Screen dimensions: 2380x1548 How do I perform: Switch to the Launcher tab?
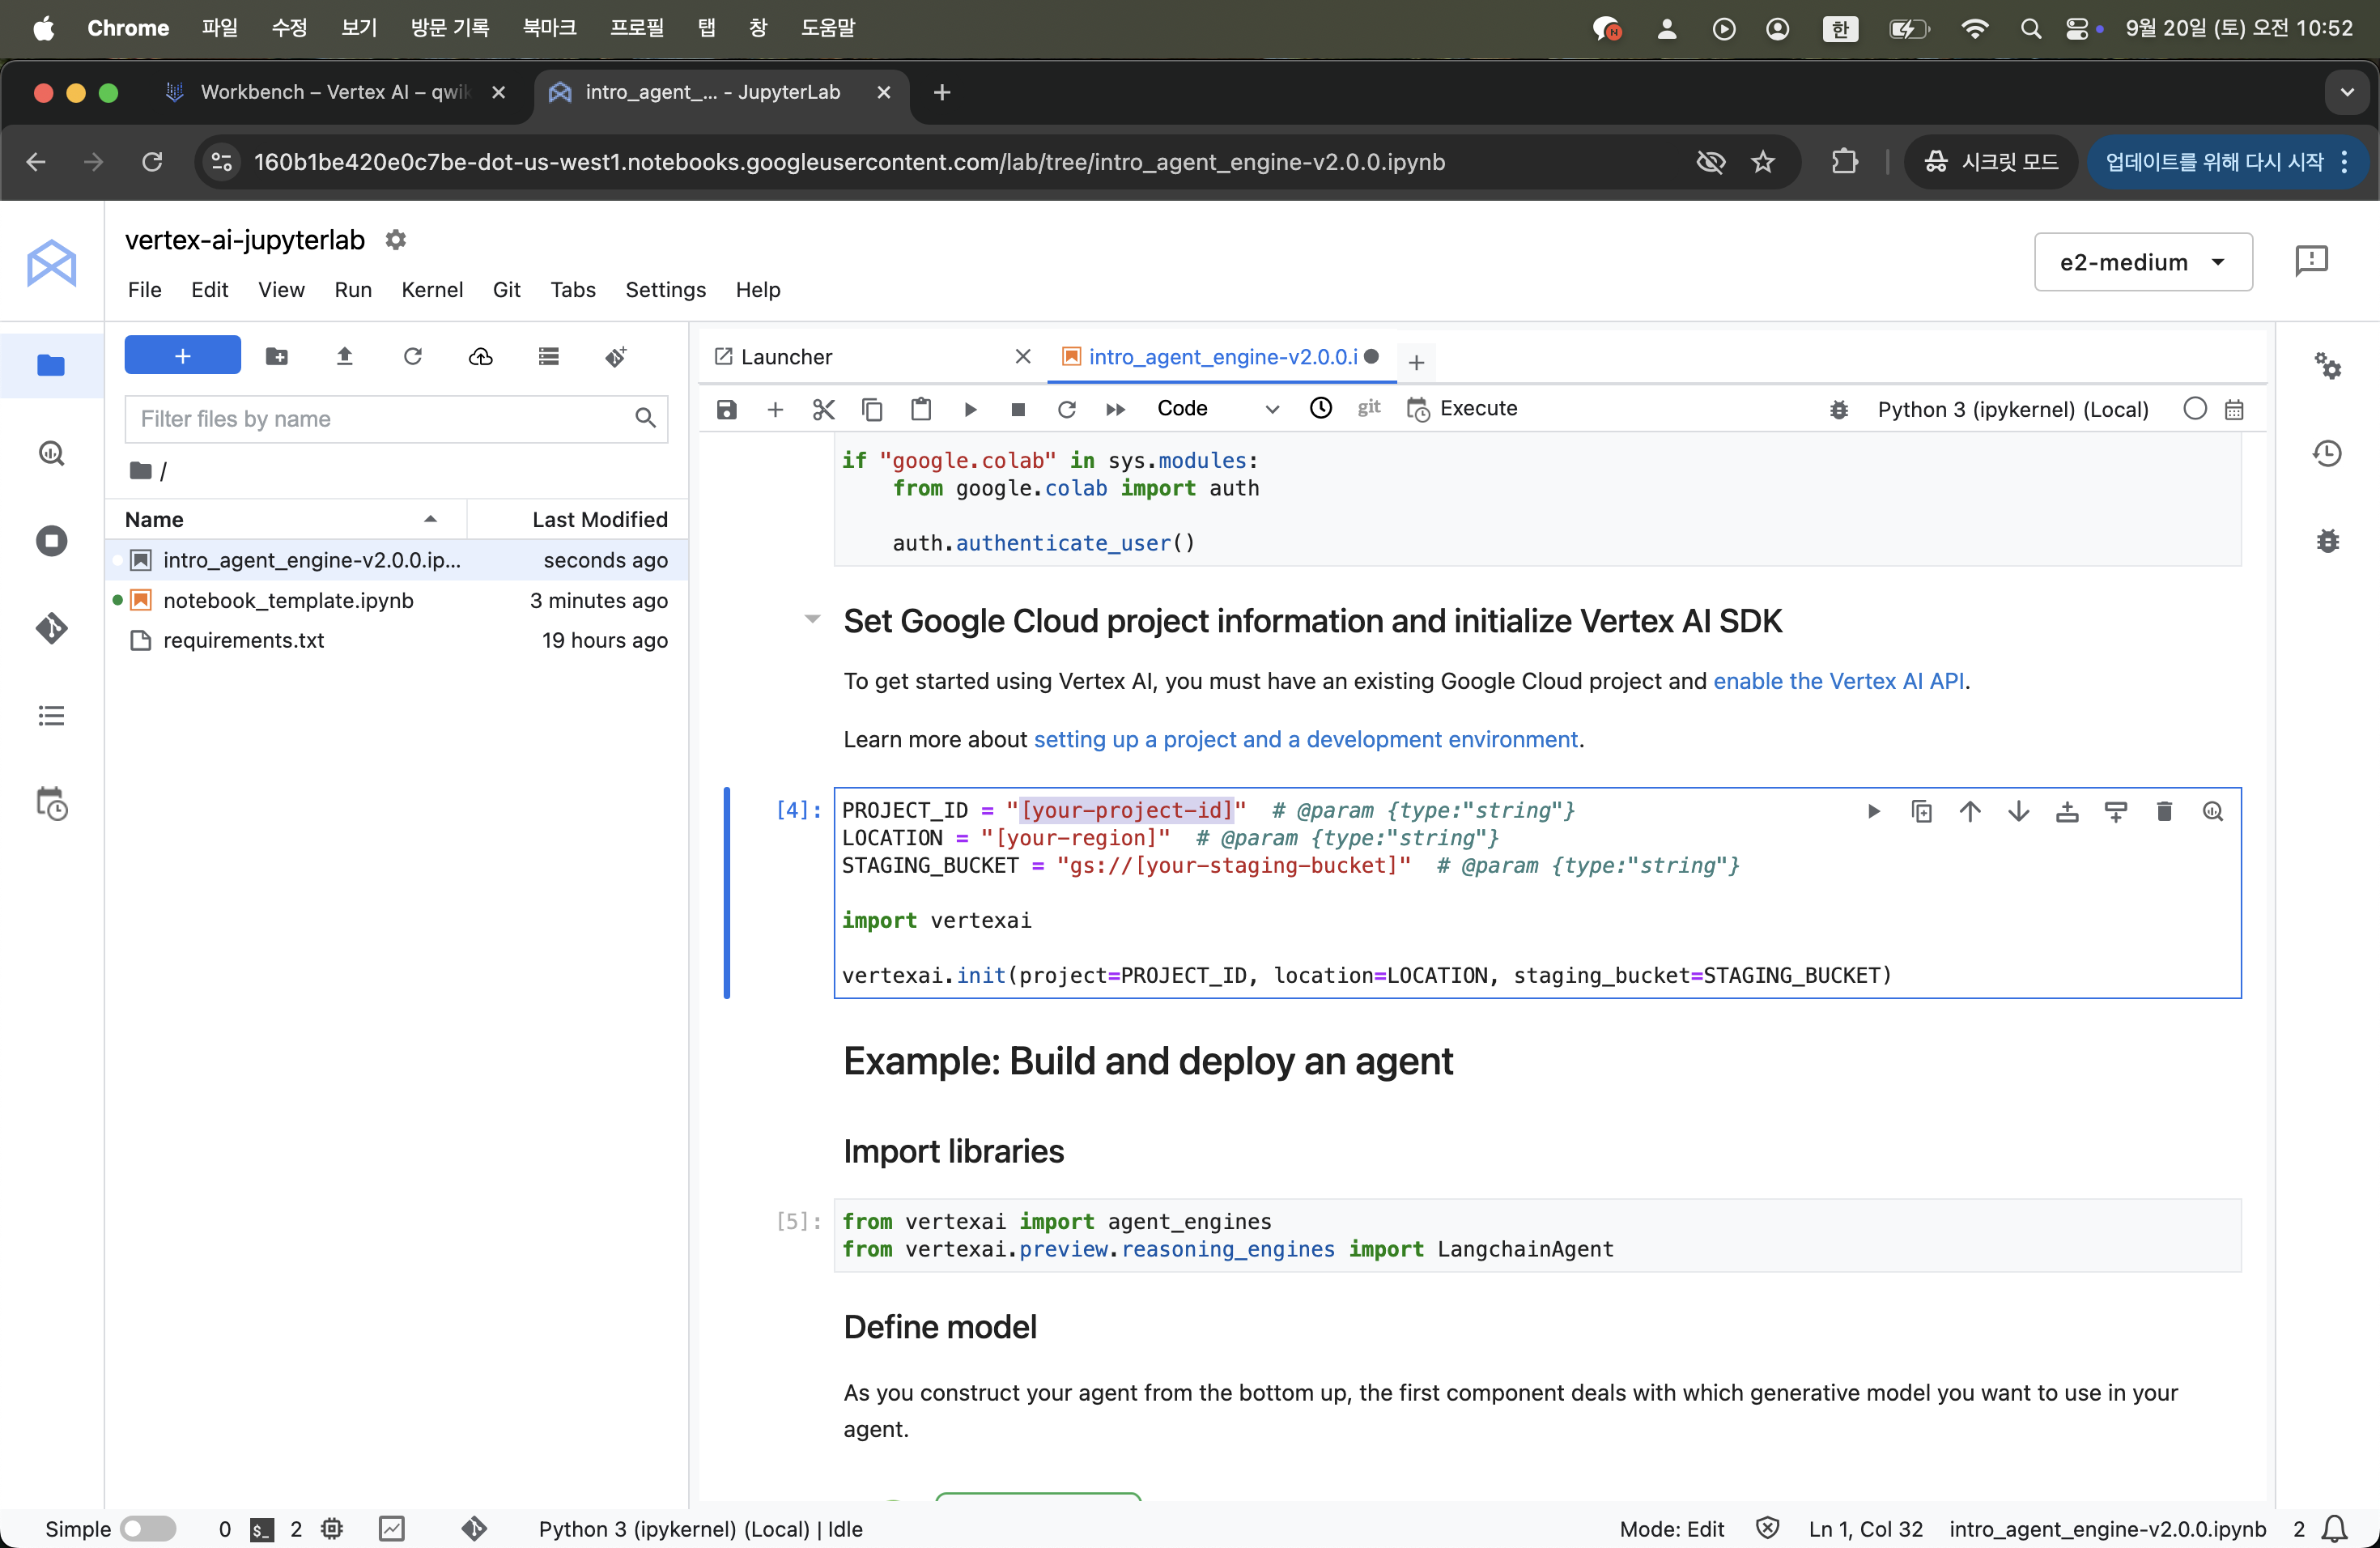[786, 357]
